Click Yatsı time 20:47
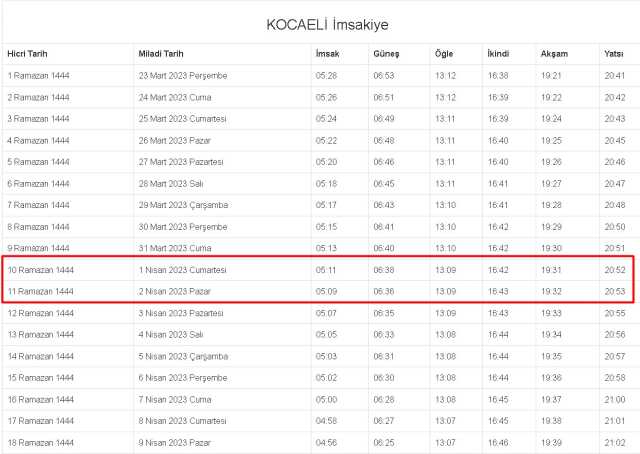Viewport: 640px width, 454px height. coord(615,184)
